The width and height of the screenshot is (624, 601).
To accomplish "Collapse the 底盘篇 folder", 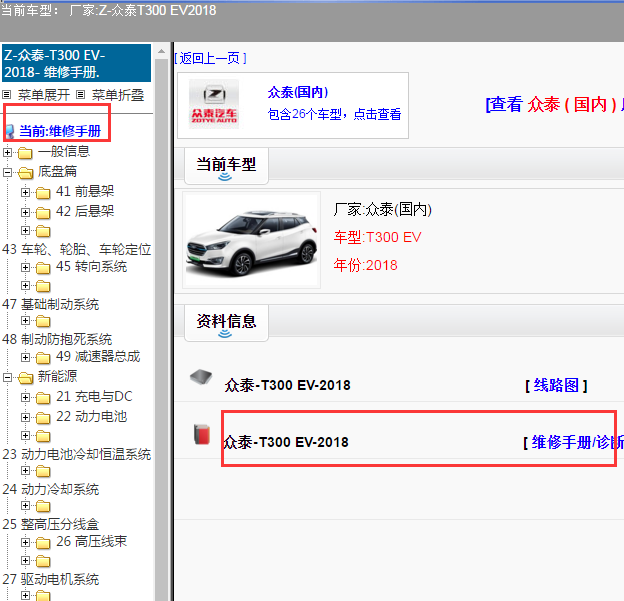I will (x=7, y=172).
